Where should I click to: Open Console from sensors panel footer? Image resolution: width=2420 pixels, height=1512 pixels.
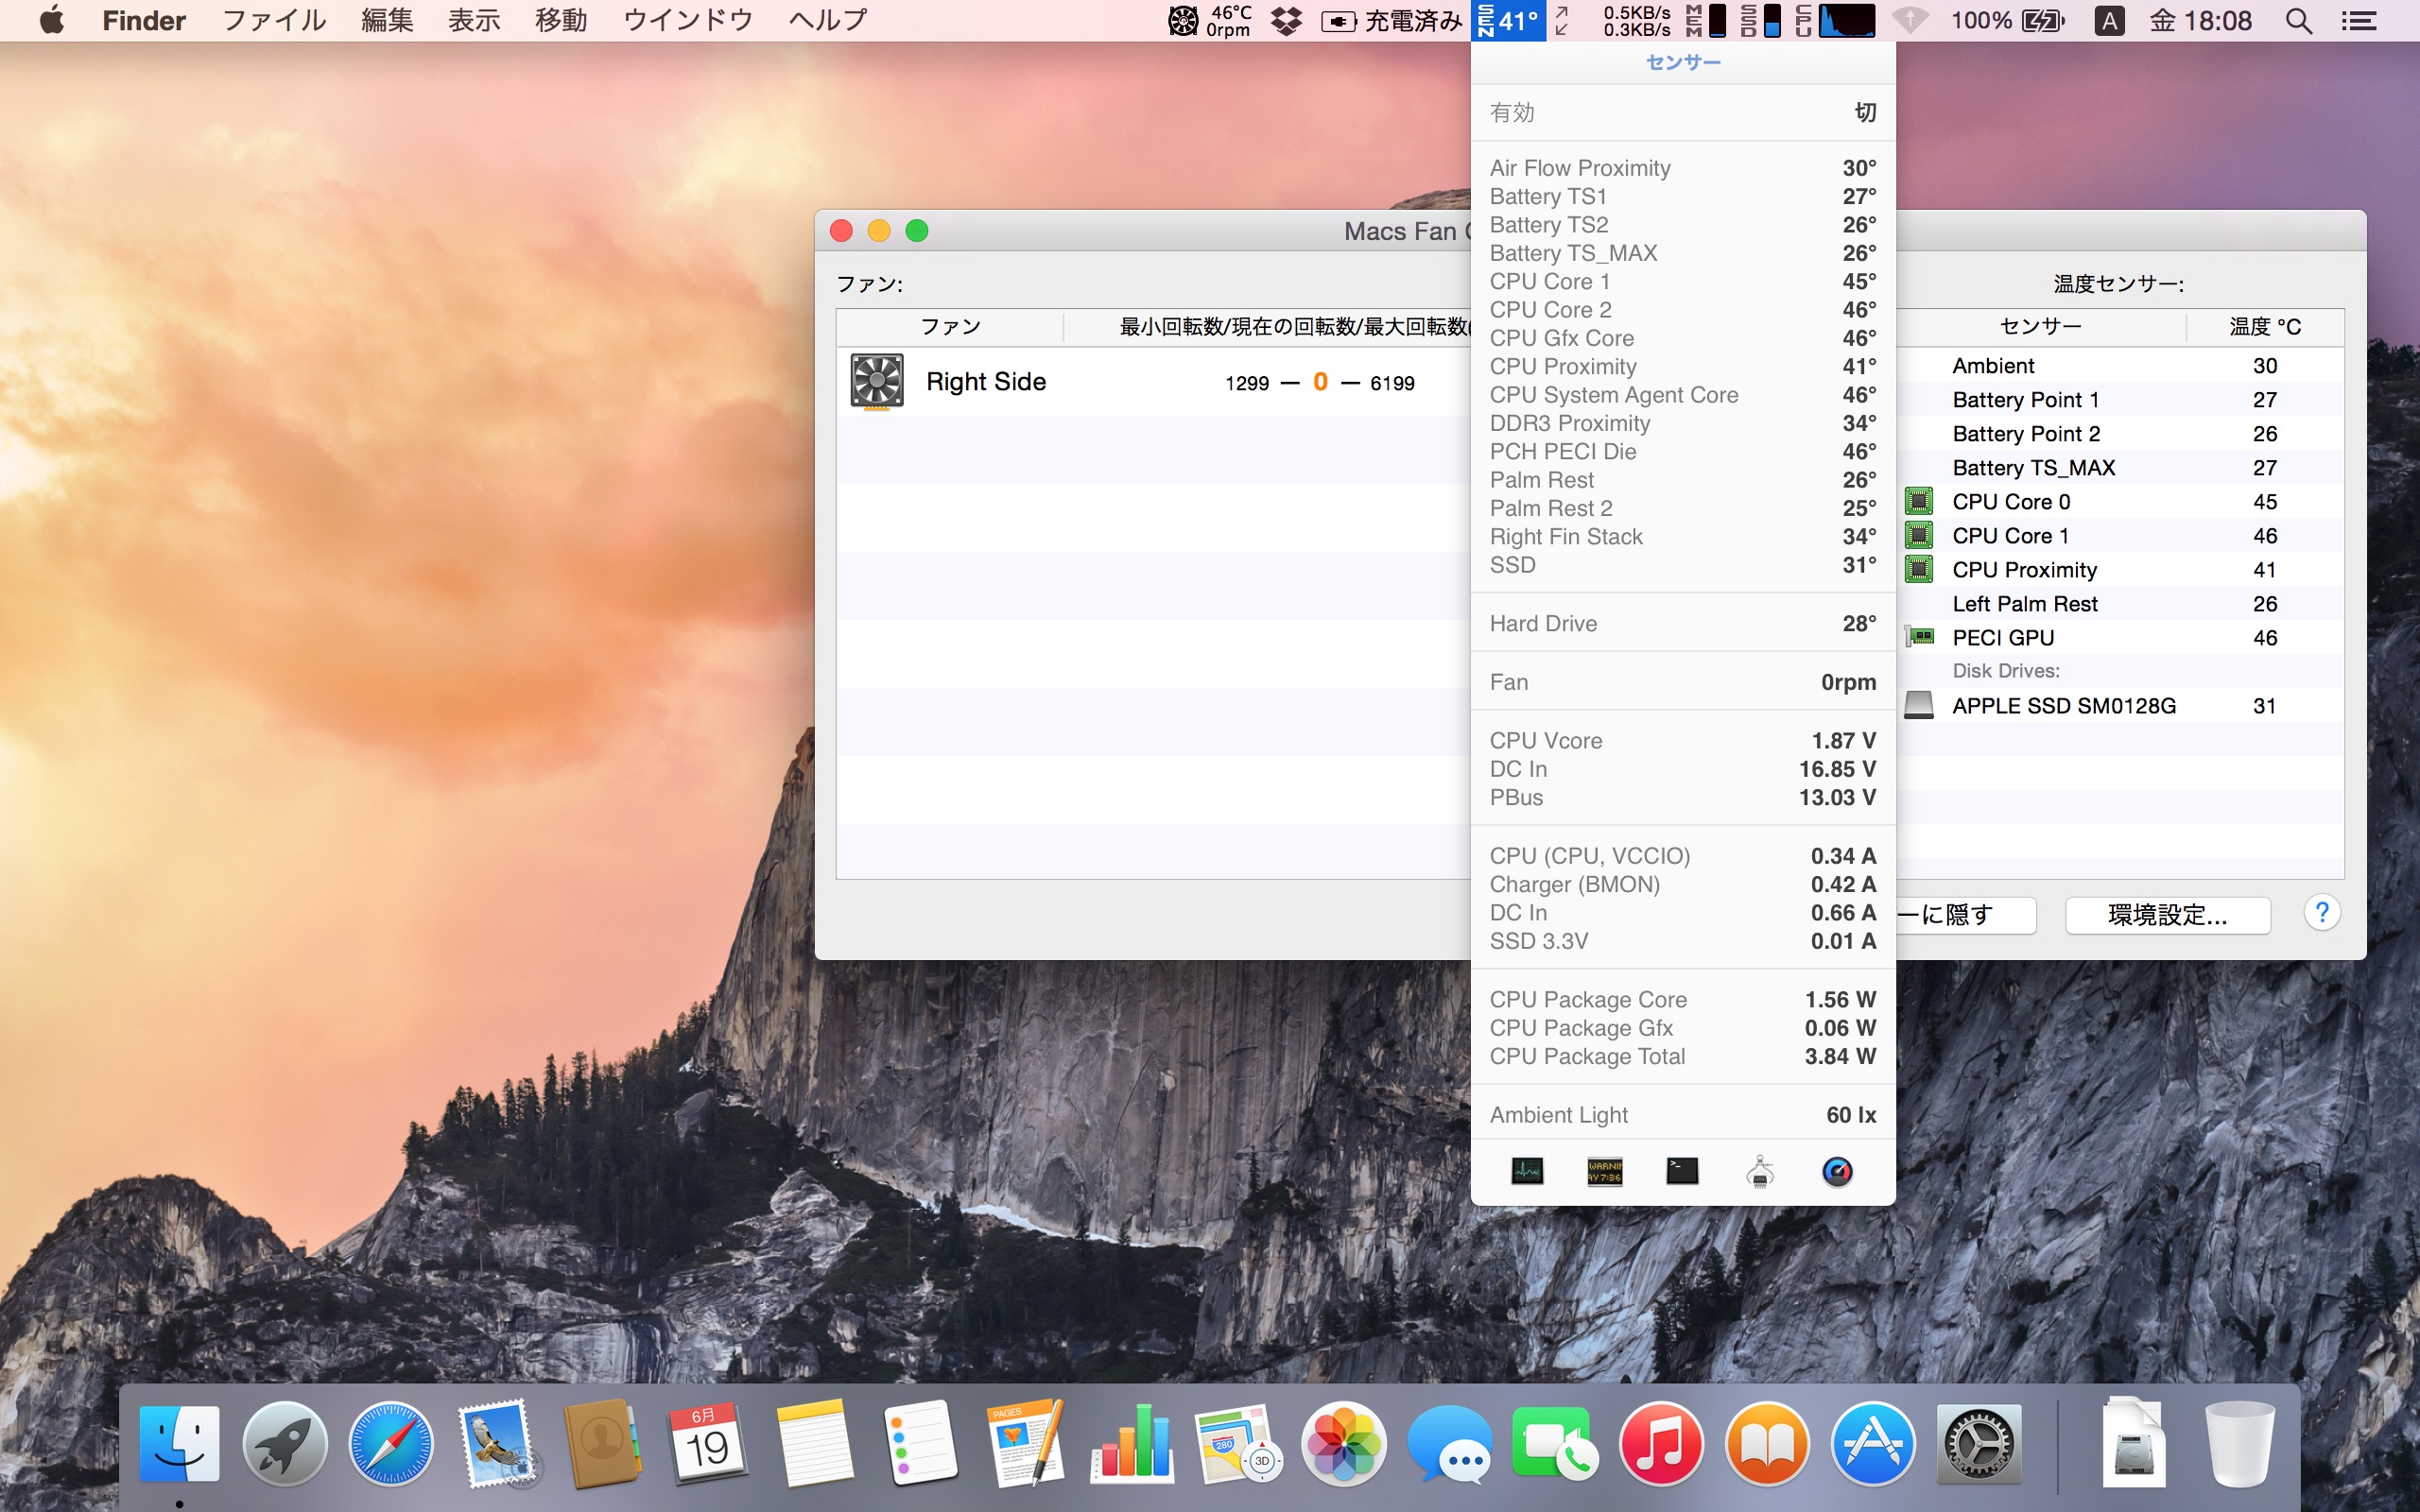(x=1604, y=1171)
